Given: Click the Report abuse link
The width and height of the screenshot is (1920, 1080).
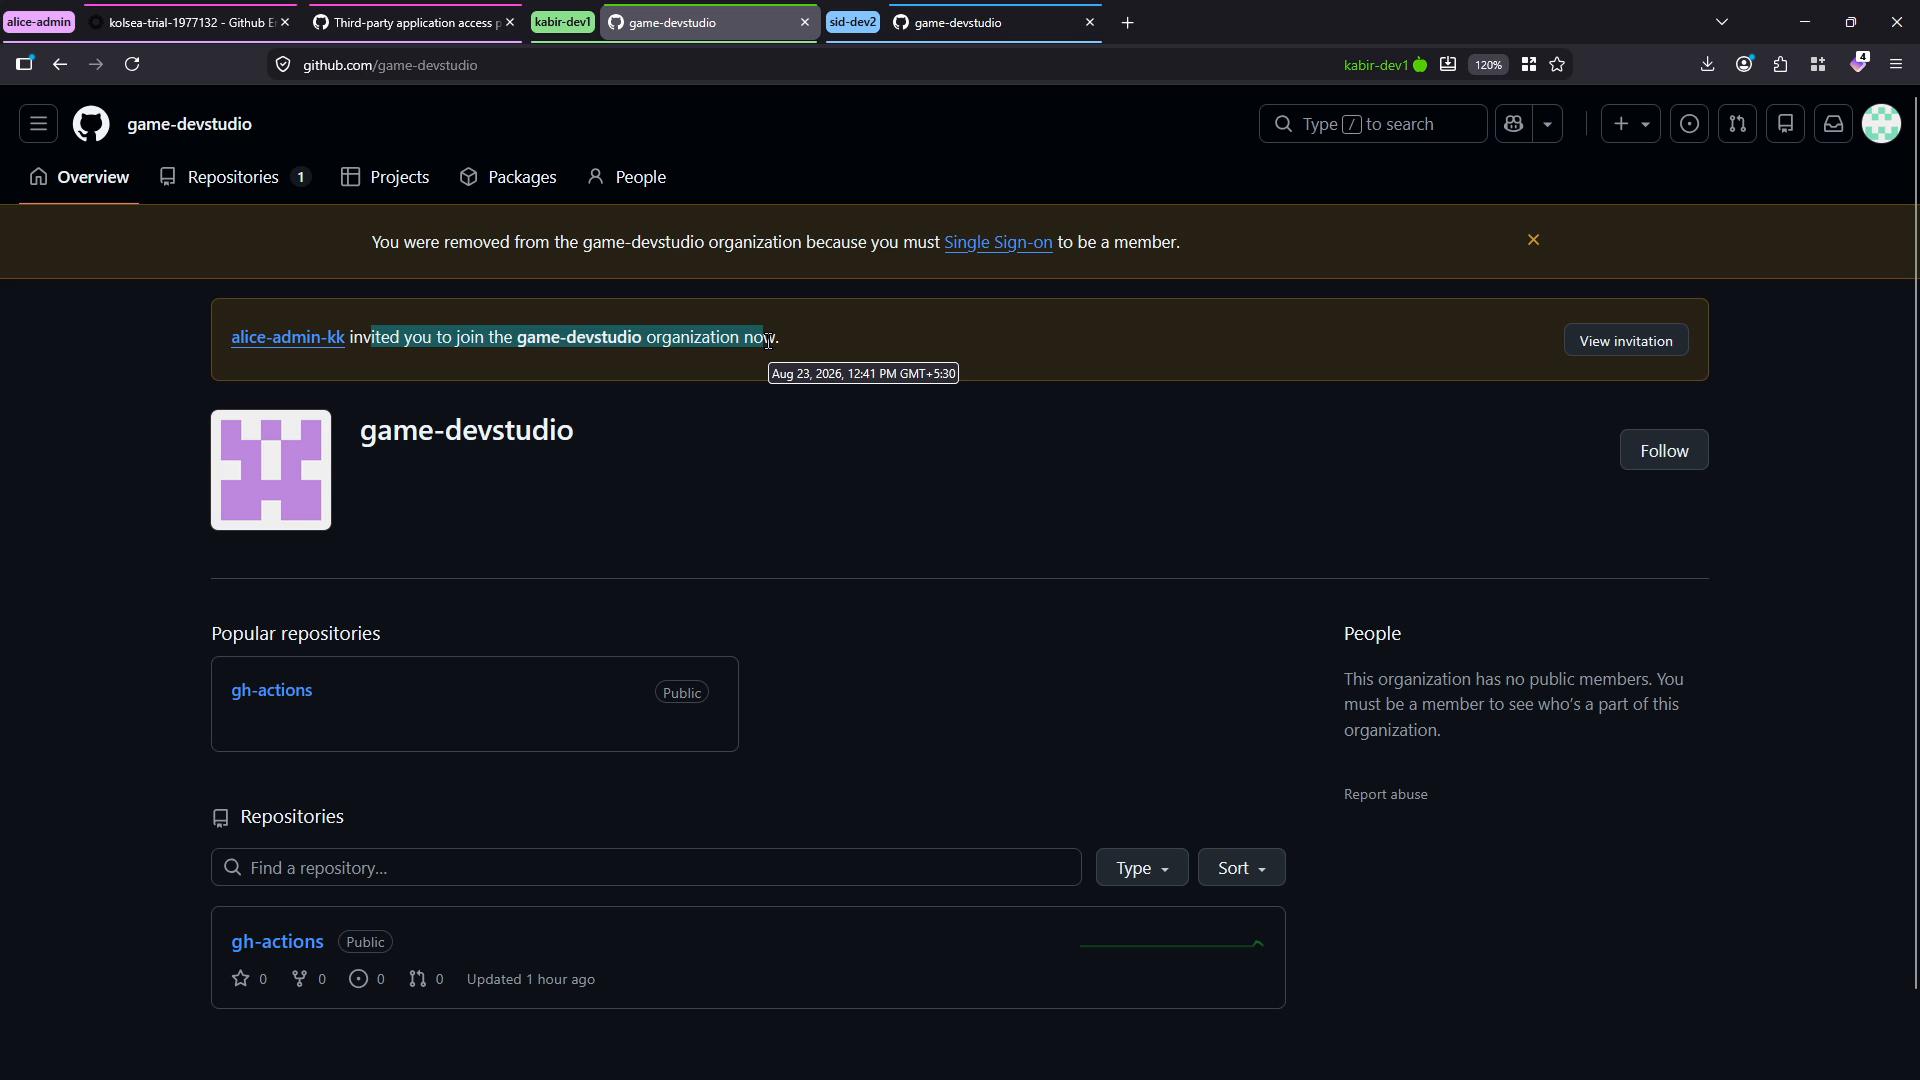Looking at the screenshot, I should 1385,794.
